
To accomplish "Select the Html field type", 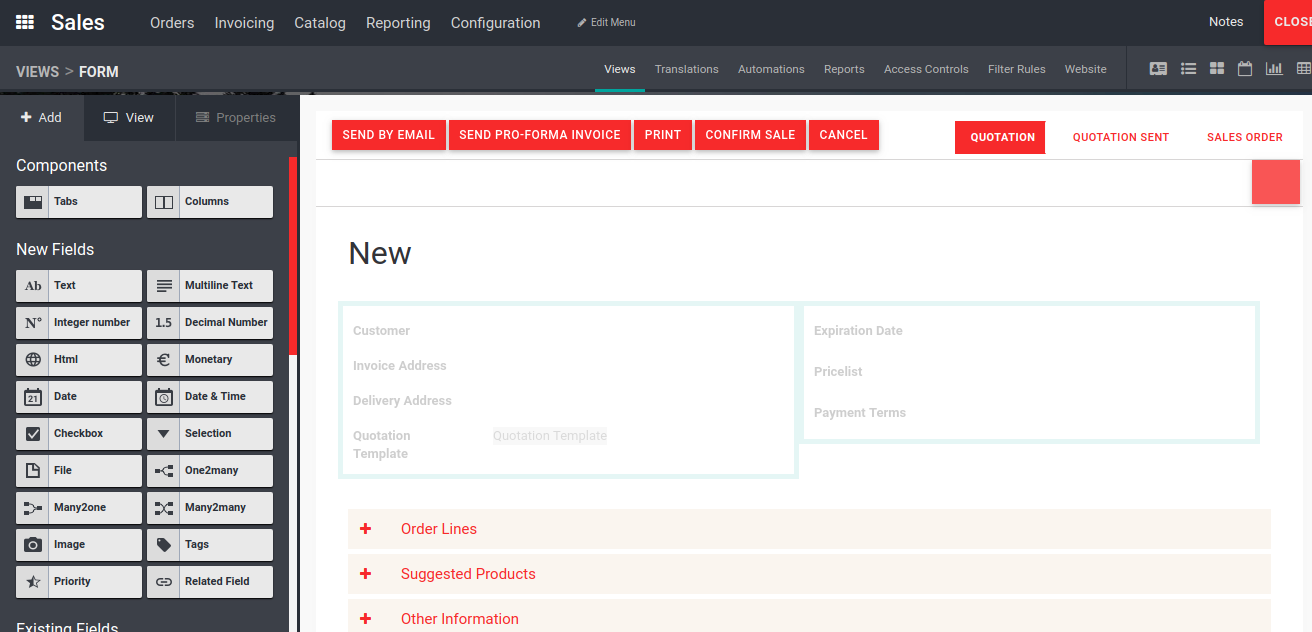I will pos(79,360).
